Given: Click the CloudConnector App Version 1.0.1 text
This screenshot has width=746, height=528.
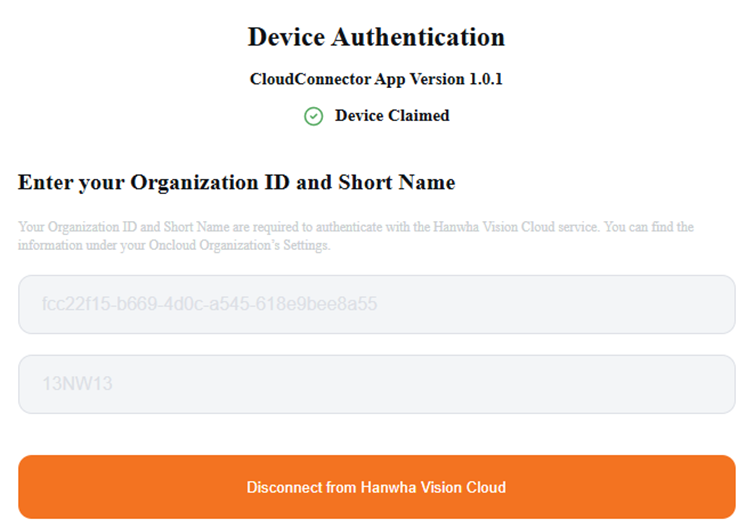Looking at the screenshot, I should tap(376, 79).
